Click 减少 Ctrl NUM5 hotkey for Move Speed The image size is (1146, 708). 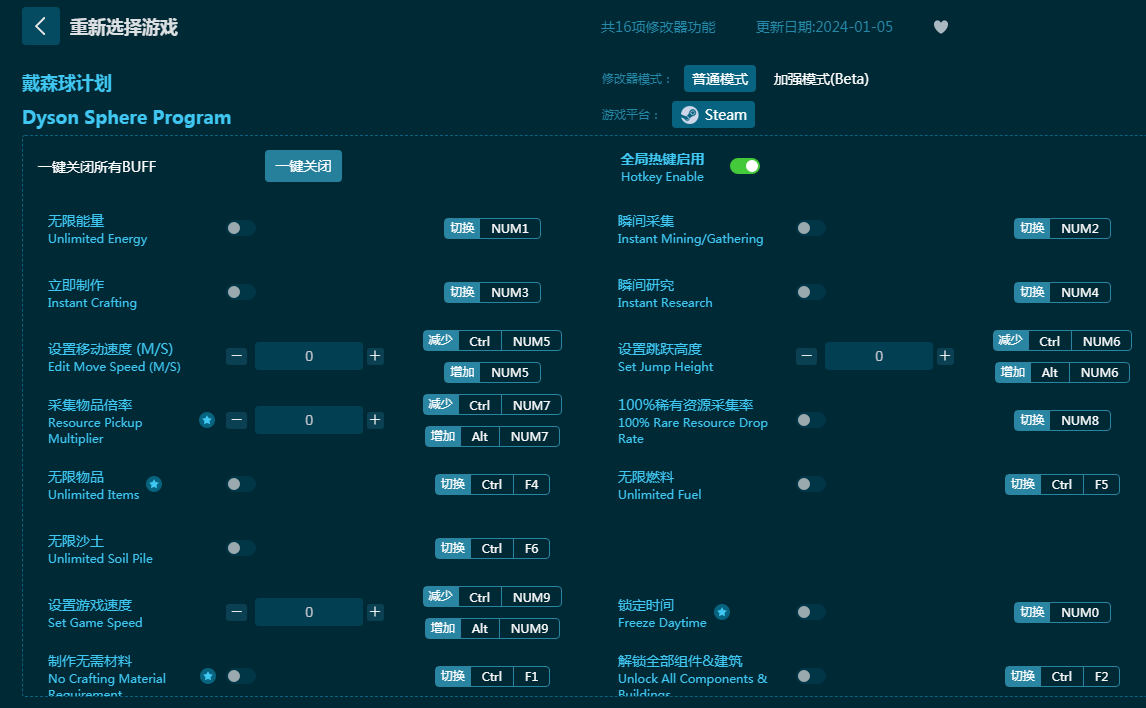(x=492, y=341)
